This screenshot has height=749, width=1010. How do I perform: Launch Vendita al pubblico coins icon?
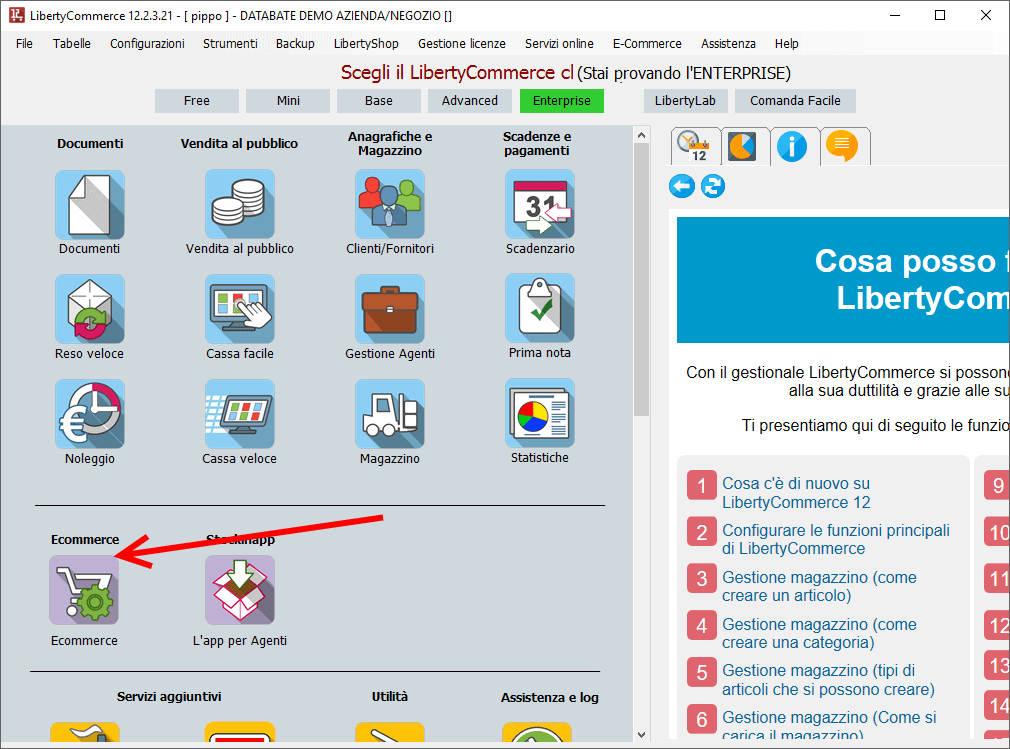click(x=239, y=204)
